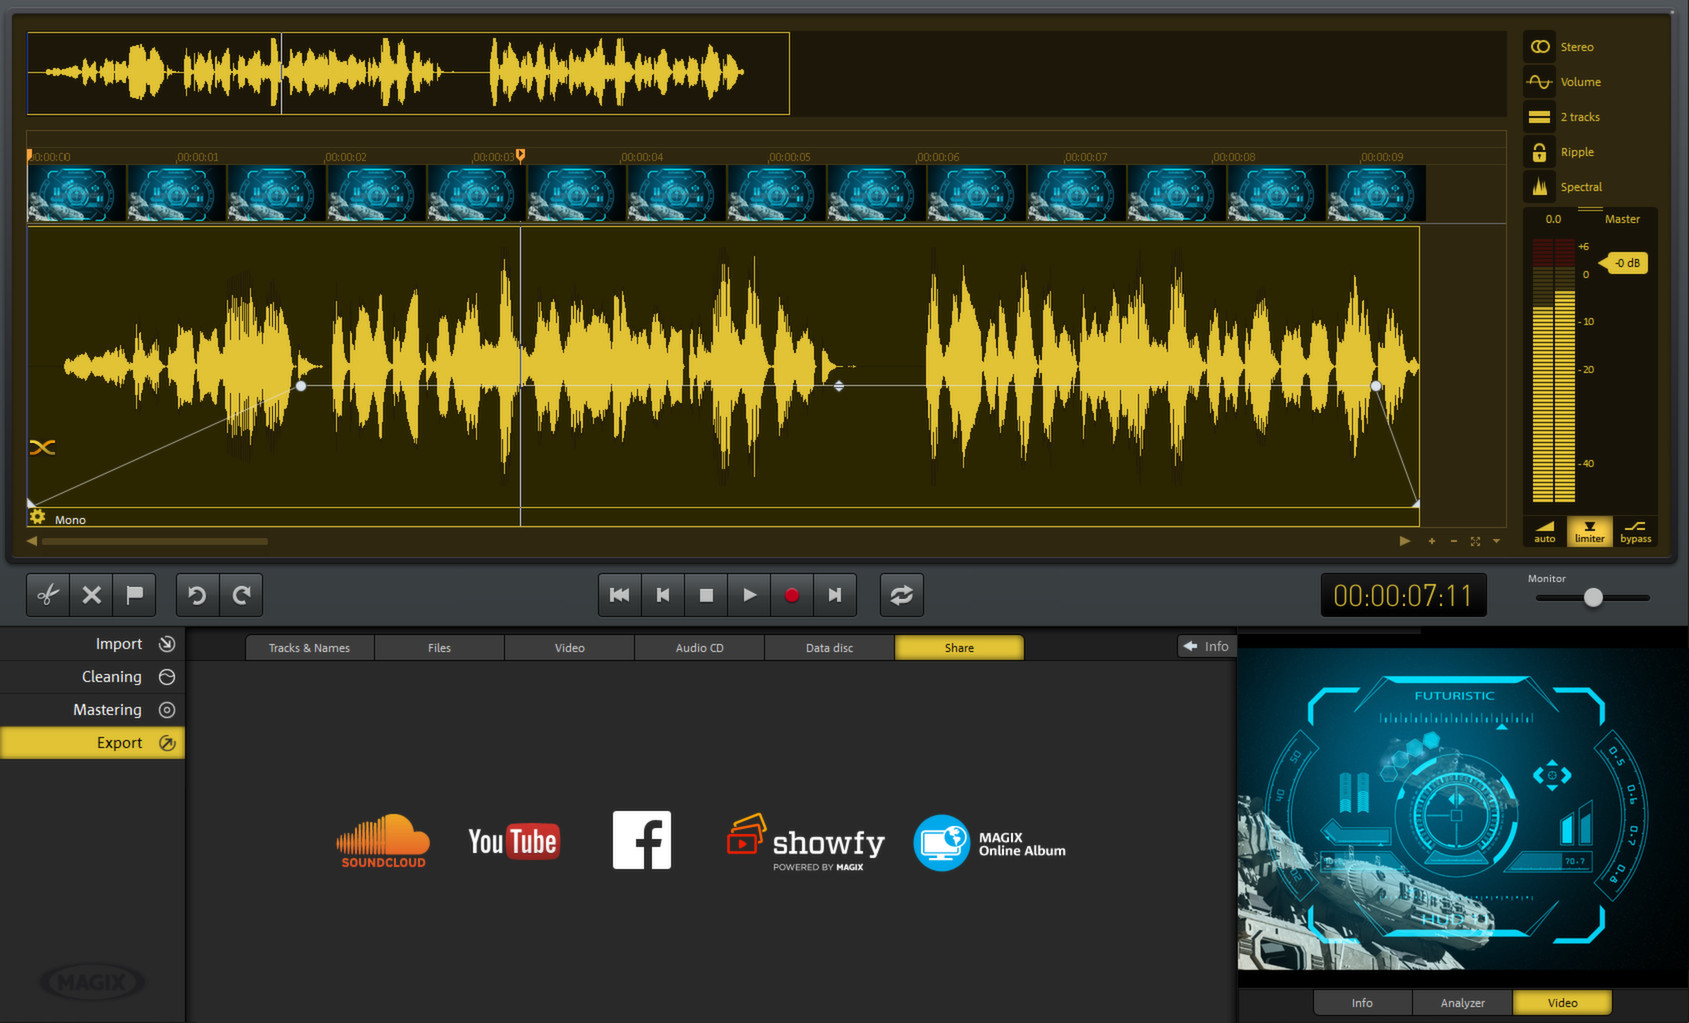Image resolution: width=1689 pixels, height=1023 pixels.
Task: Skip to previous marker
Action: click(663, 595)
